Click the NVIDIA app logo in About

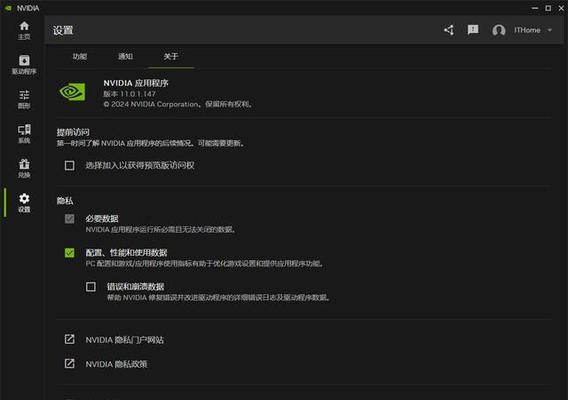72,92
